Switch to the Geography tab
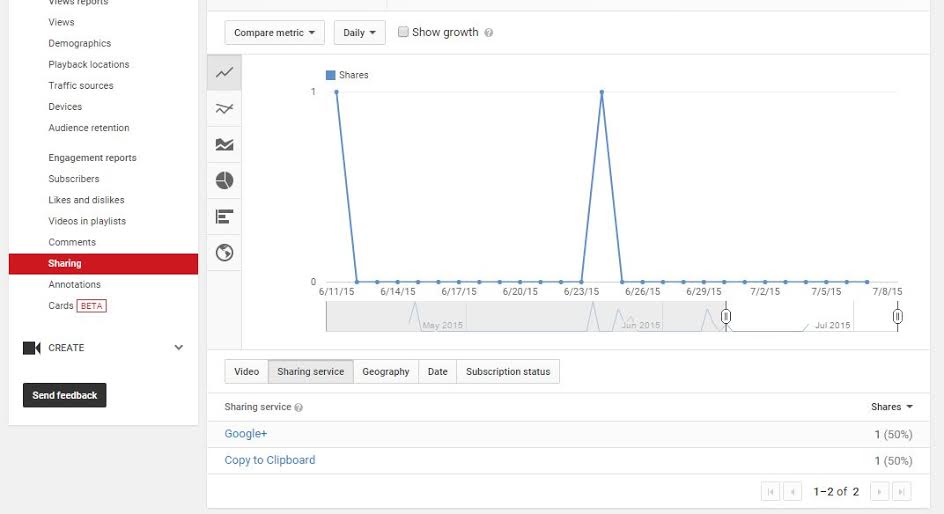Screen dimensions: 944x514 click(386, 371)
